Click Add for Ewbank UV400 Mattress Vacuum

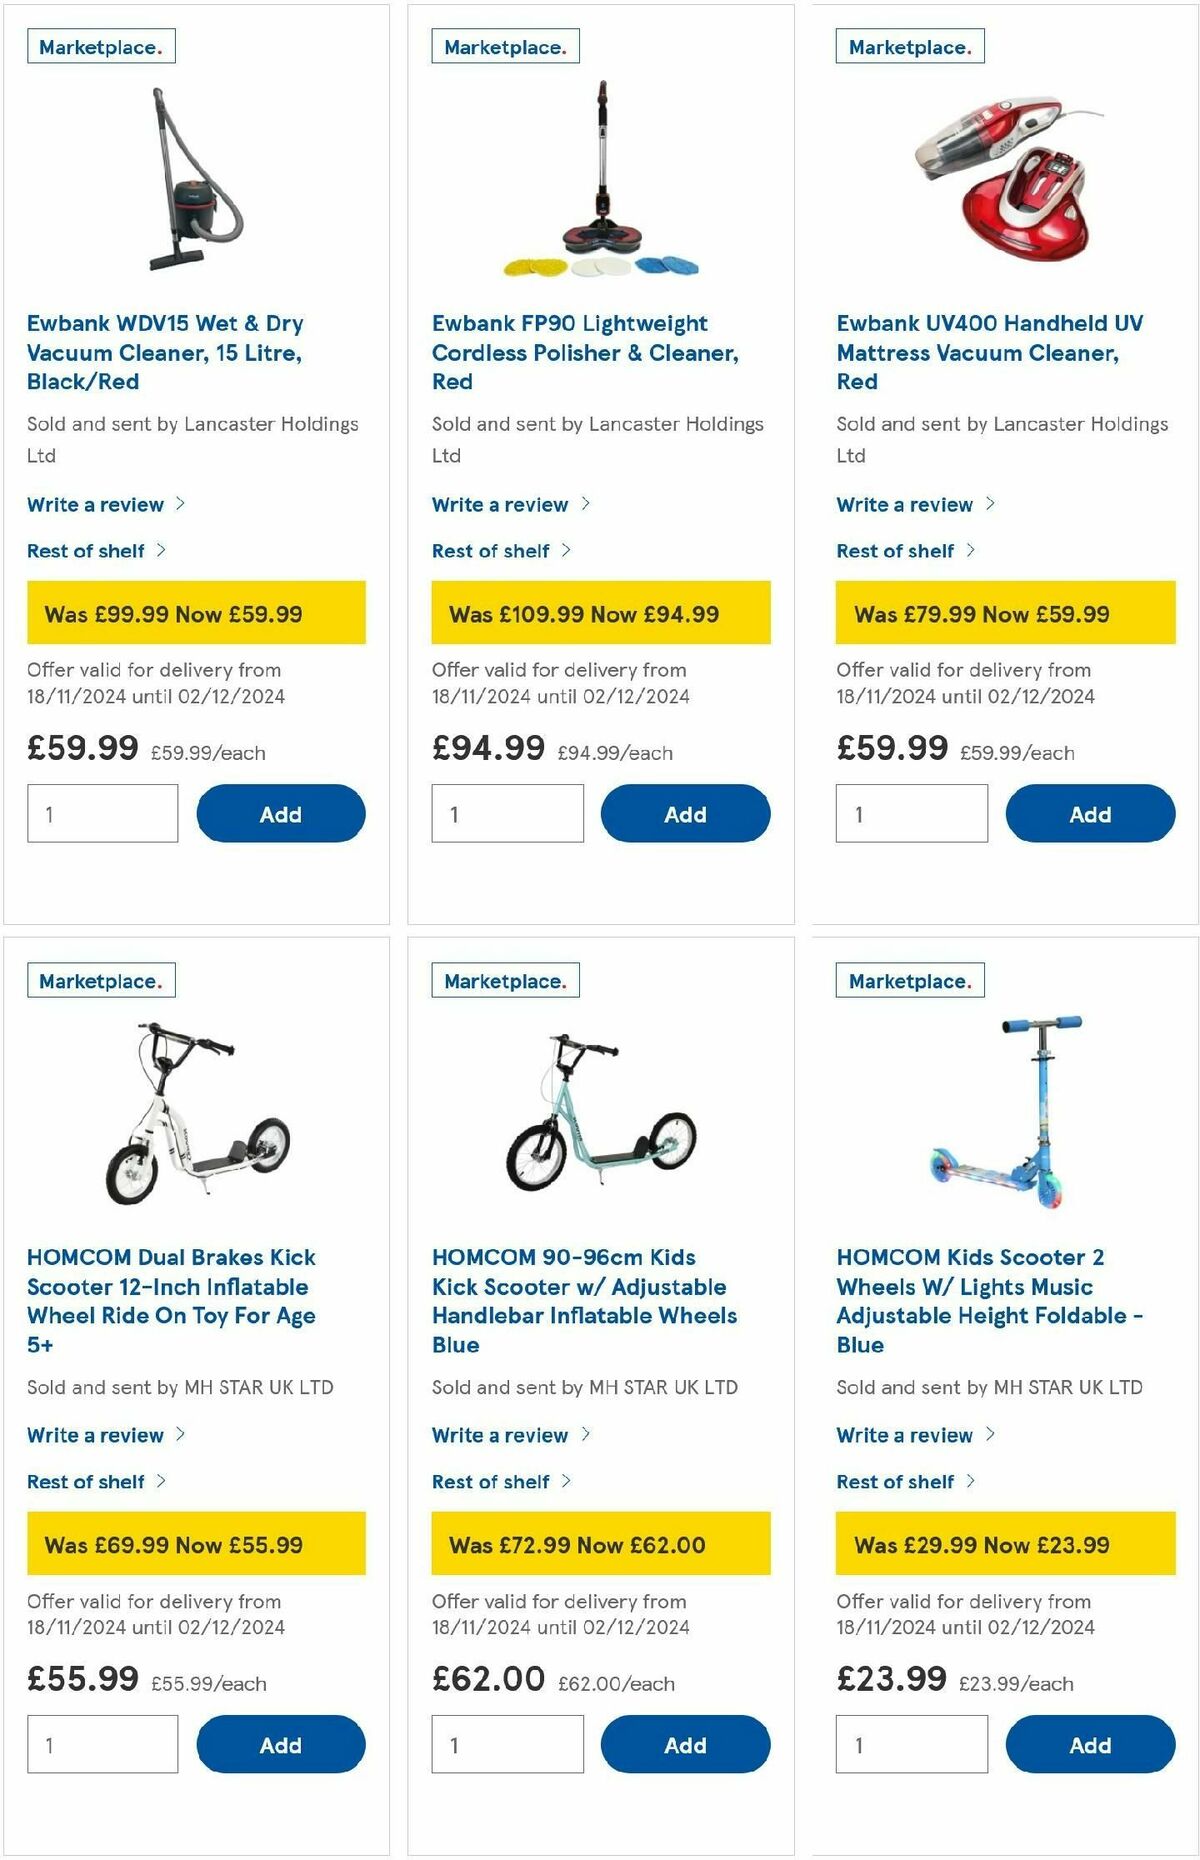[x=1090, y=813]
